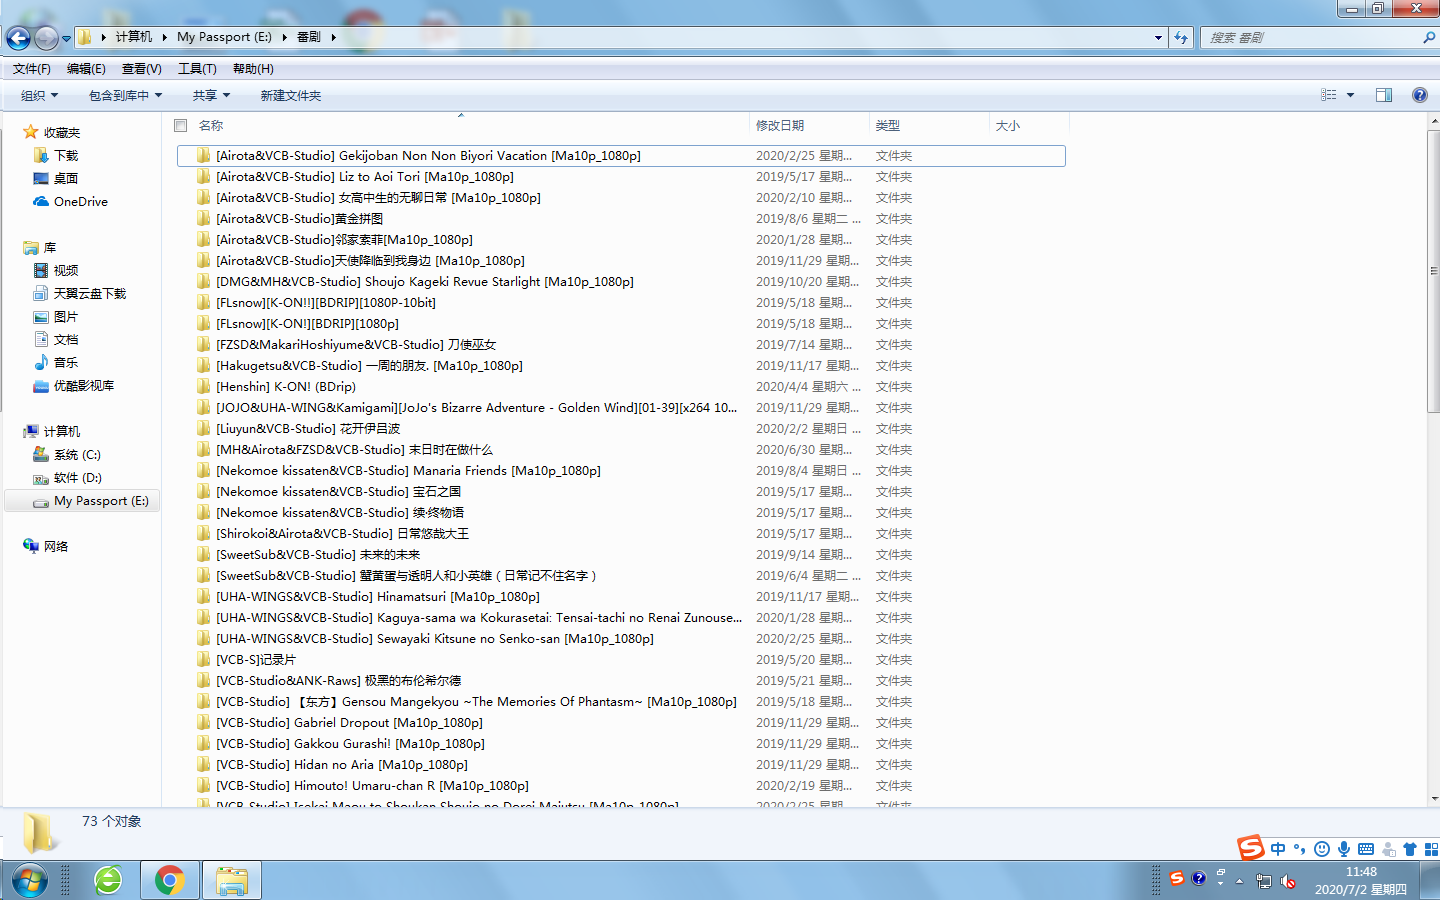Viewport: 1440px width, 900px height.
Task: Select 收藏夹 in navigation pane
Action: 52,133
